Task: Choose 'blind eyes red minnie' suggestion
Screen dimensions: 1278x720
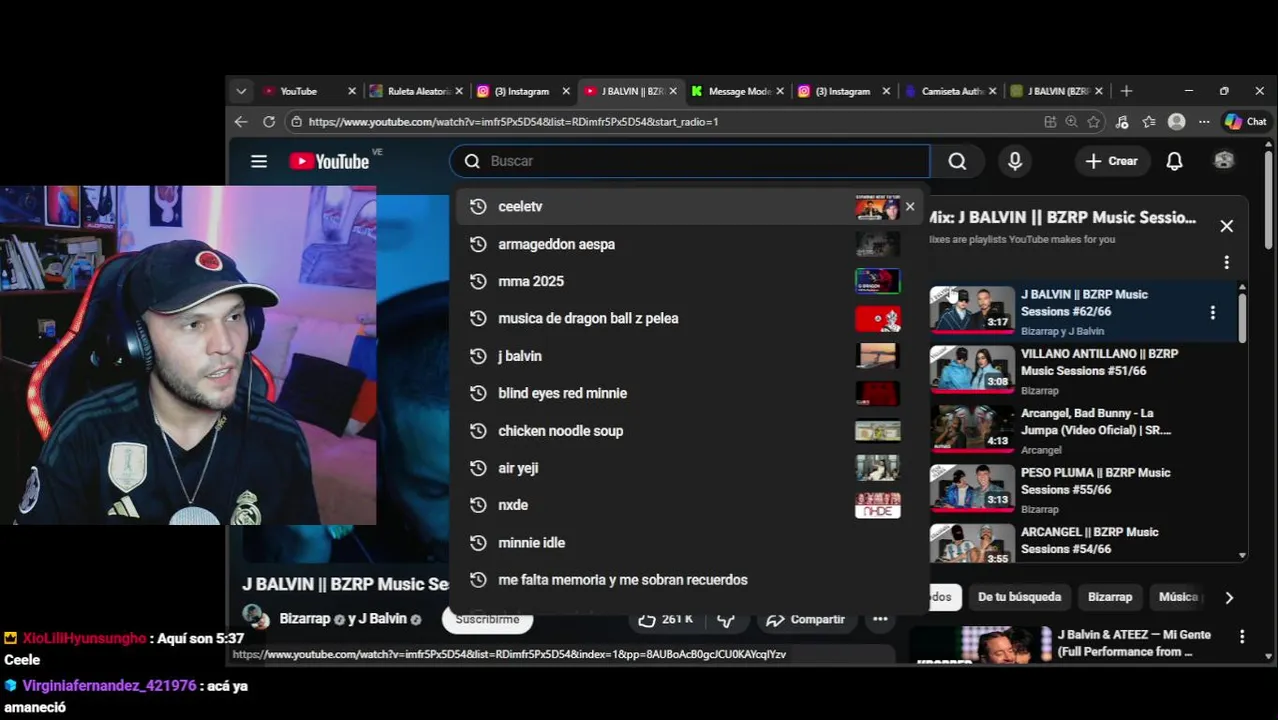Action: (690, 393)
